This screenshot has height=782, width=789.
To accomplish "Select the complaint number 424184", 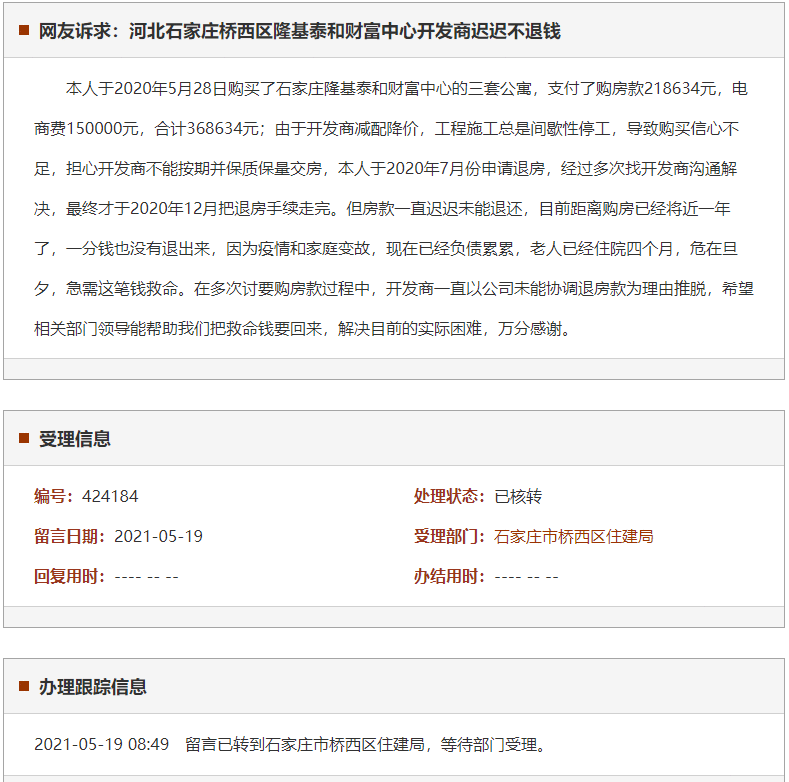I will [110, 496].
